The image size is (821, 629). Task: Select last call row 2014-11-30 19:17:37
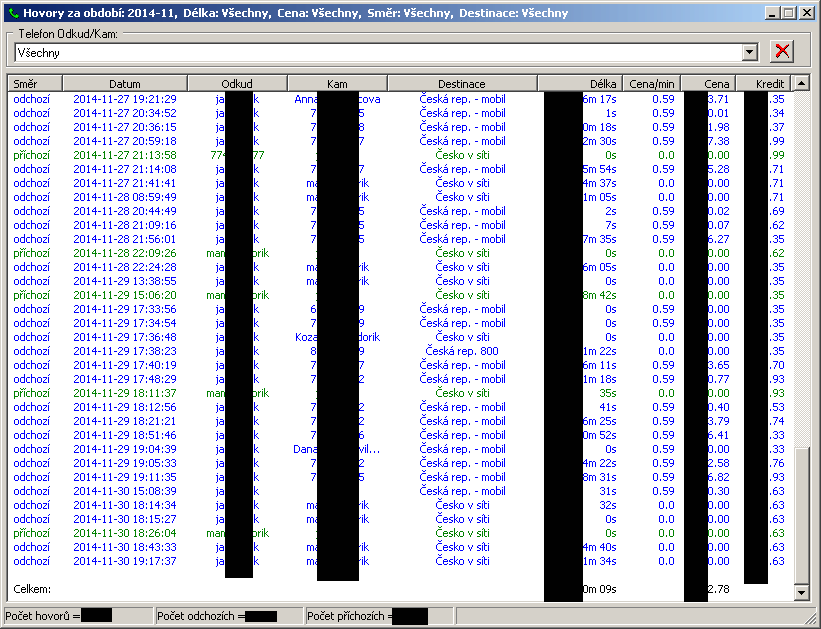pyautogui.click(x=125, y=561)
